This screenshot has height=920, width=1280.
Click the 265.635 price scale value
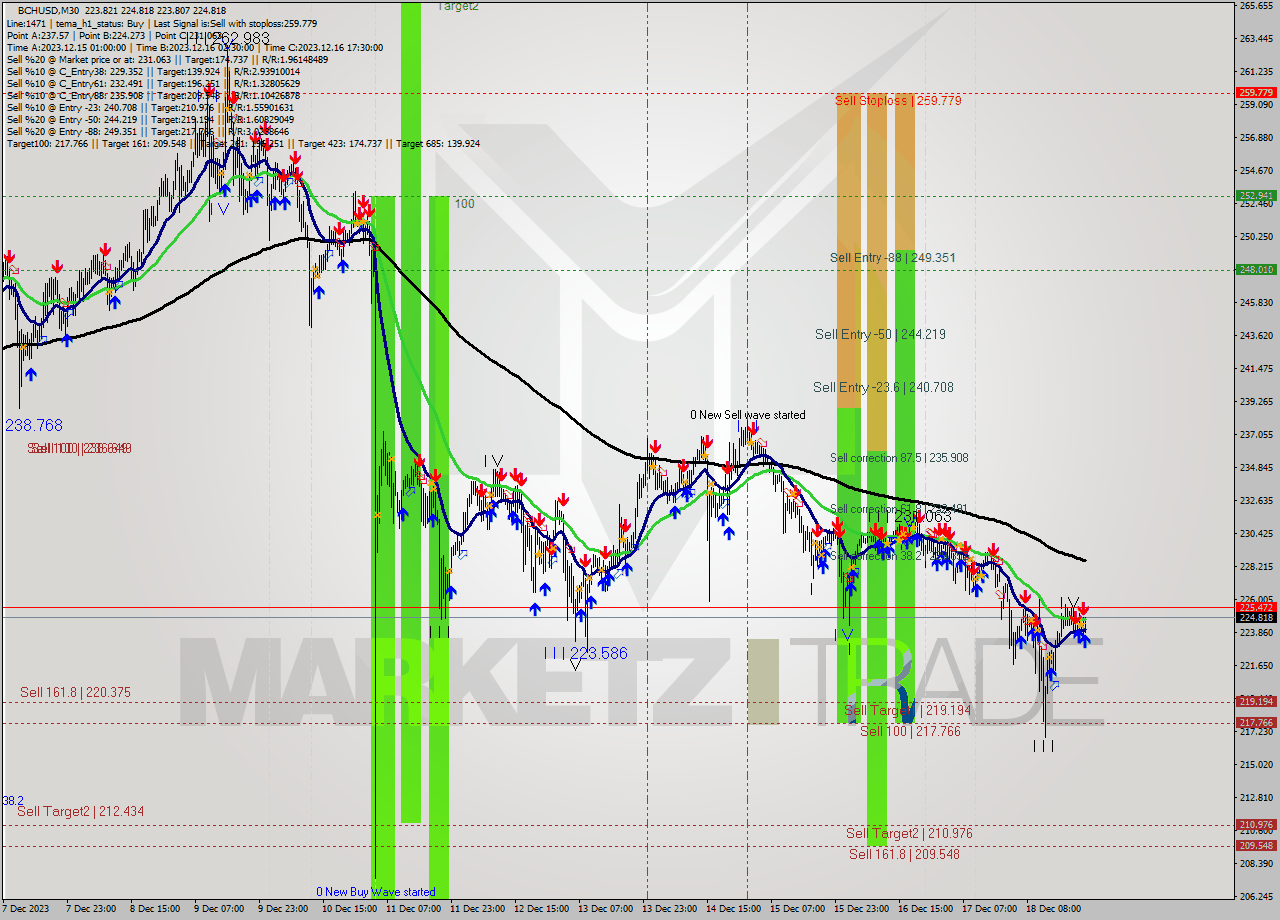1256,6
